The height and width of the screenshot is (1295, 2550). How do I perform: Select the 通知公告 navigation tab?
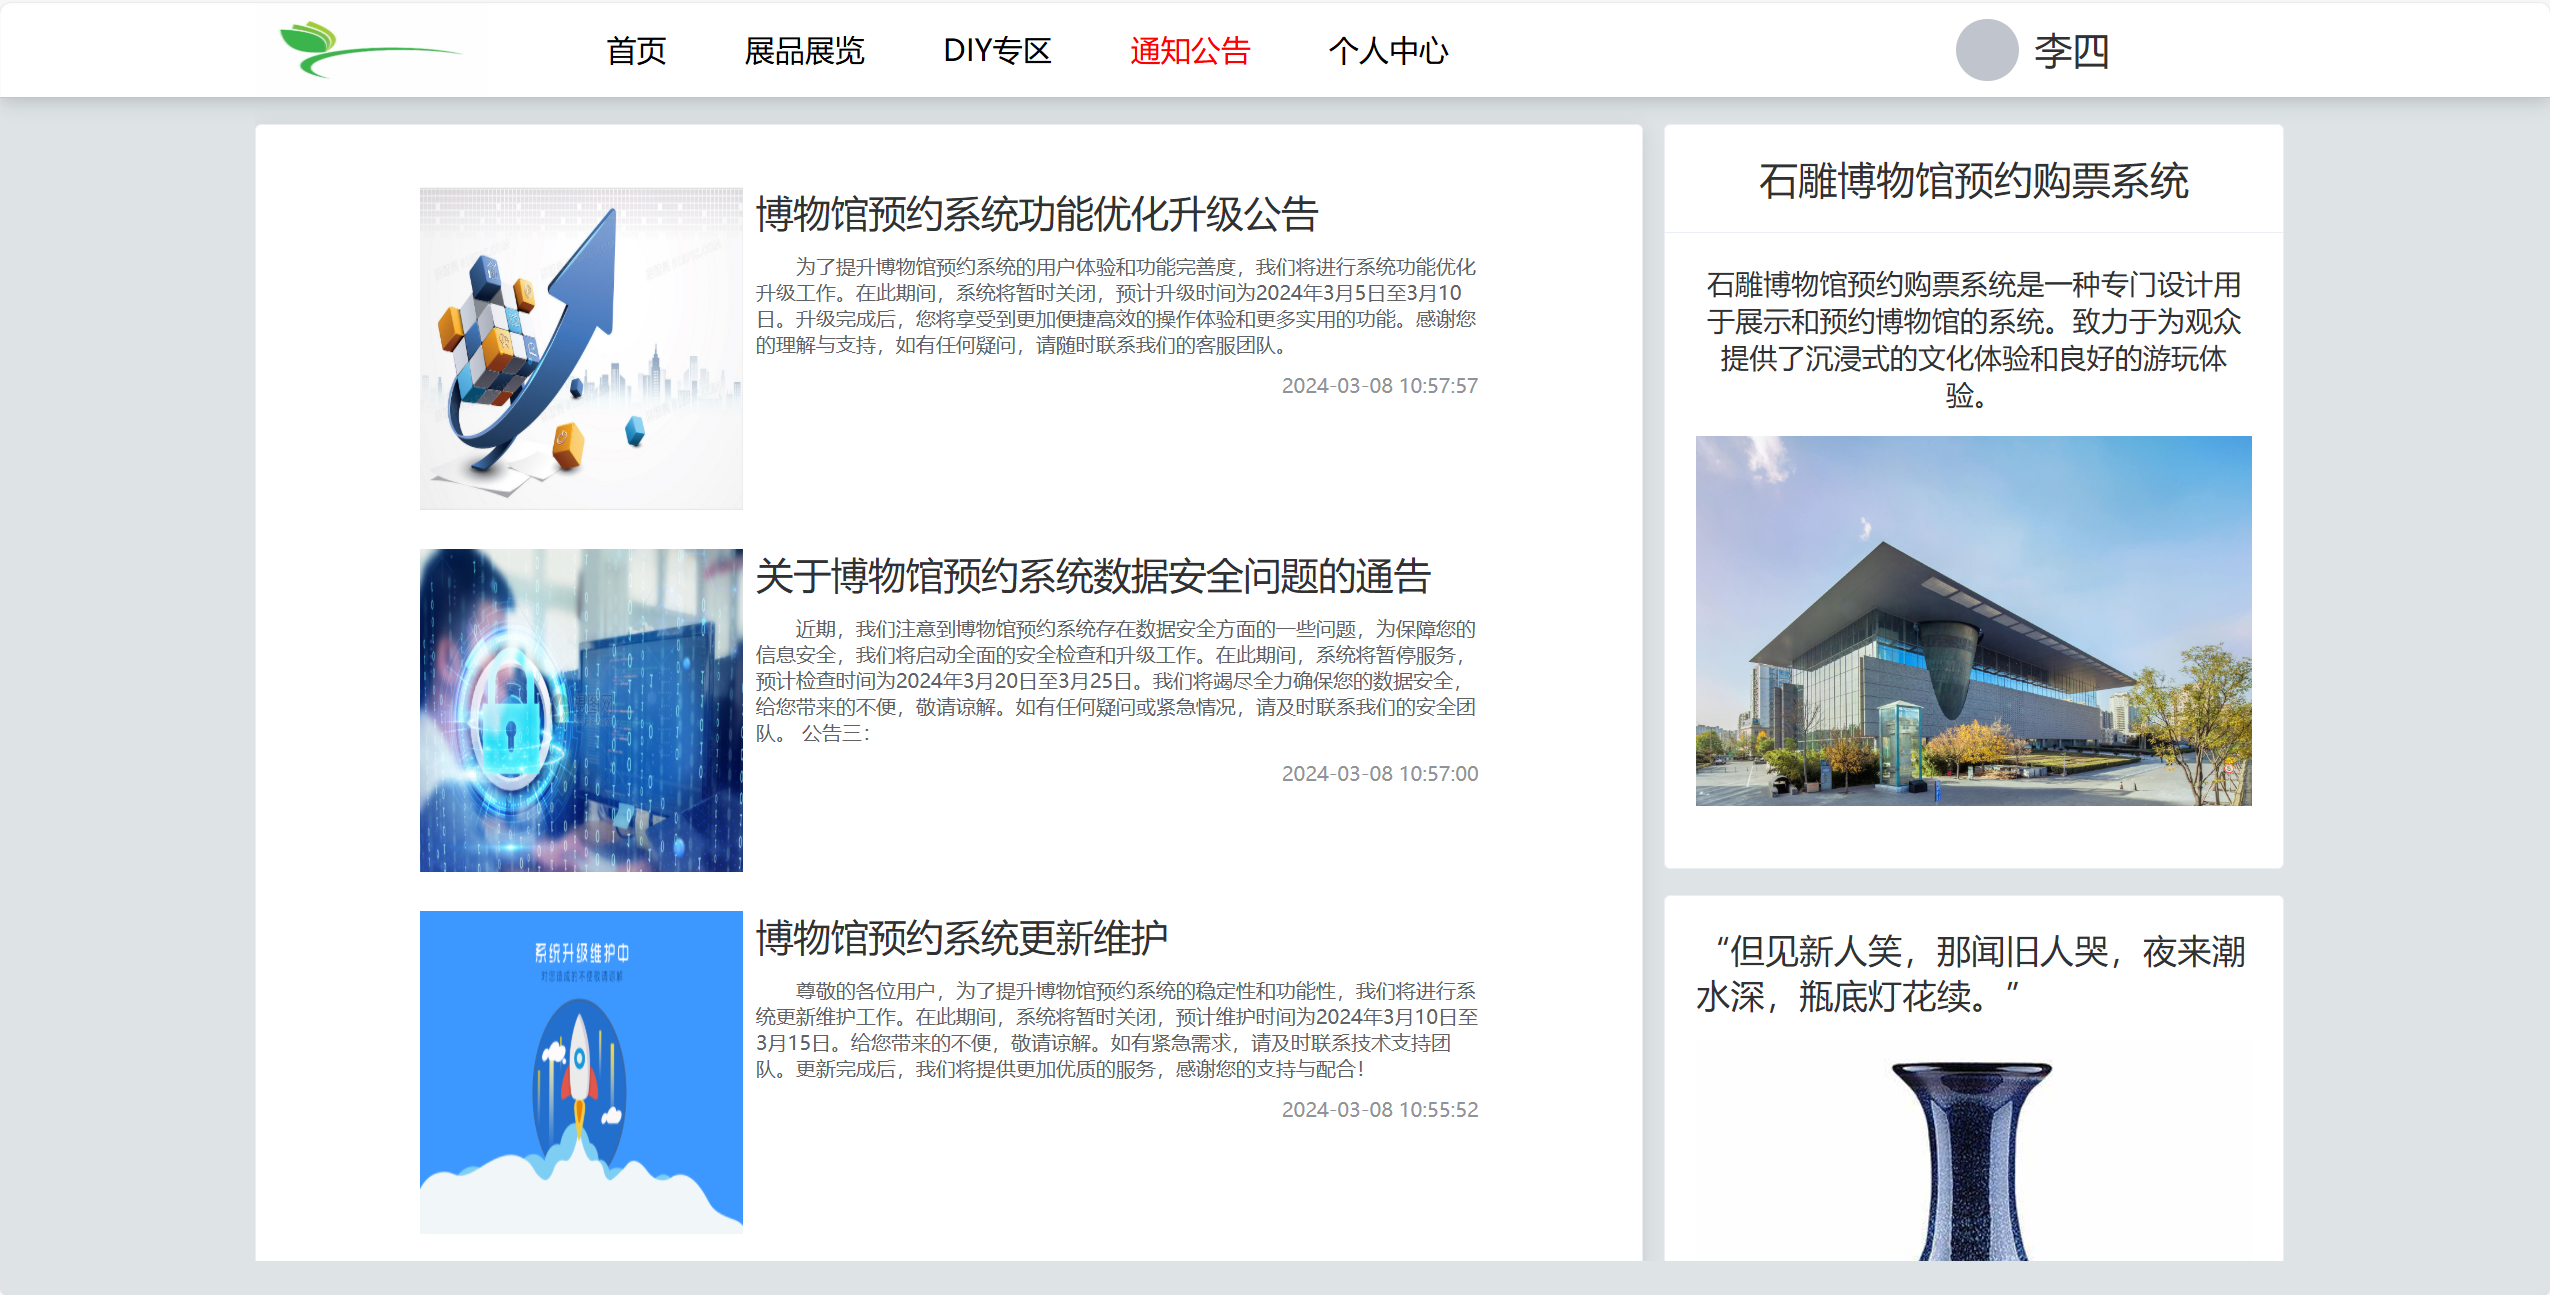pos(1190,50)
